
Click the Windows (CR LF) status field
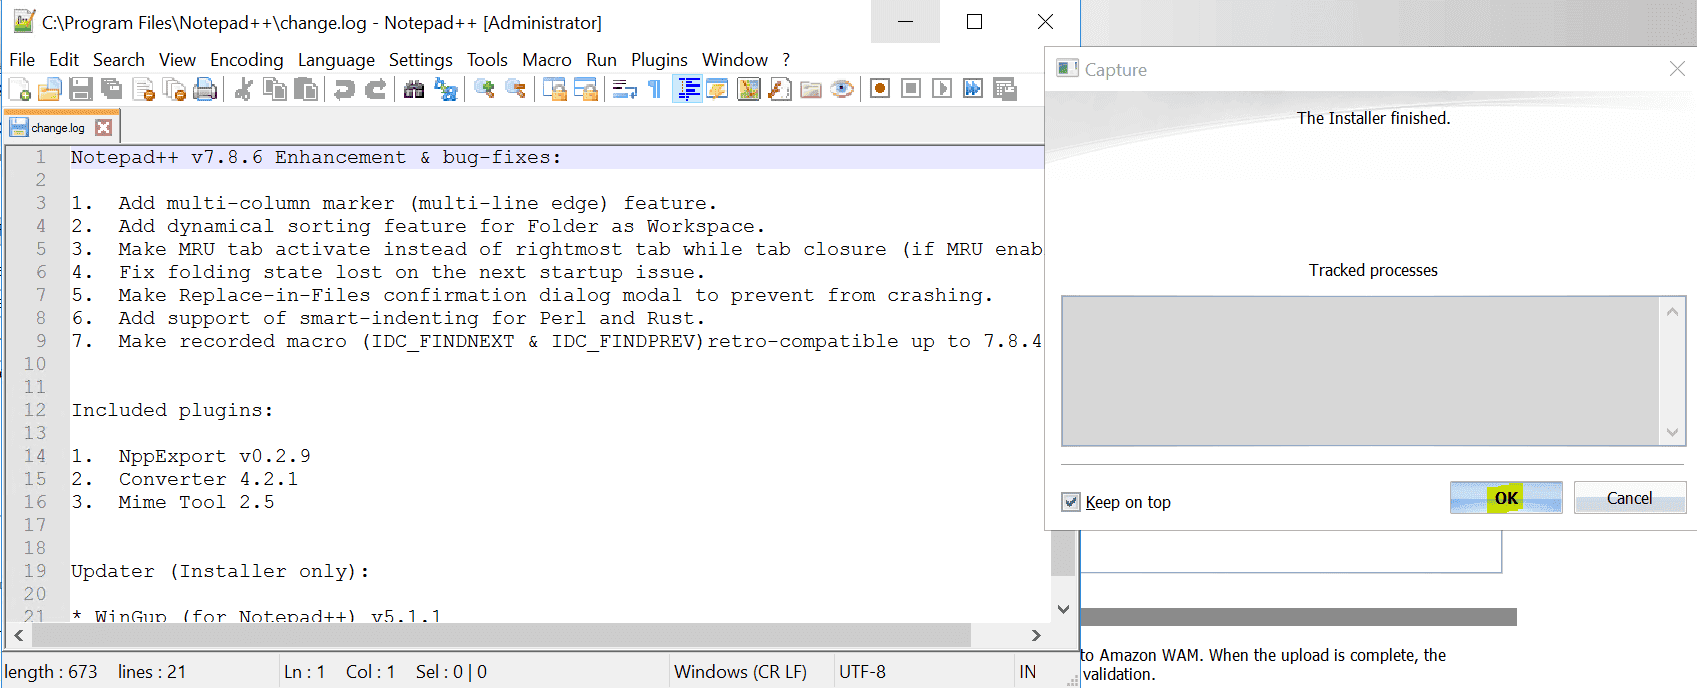point(740,672)
